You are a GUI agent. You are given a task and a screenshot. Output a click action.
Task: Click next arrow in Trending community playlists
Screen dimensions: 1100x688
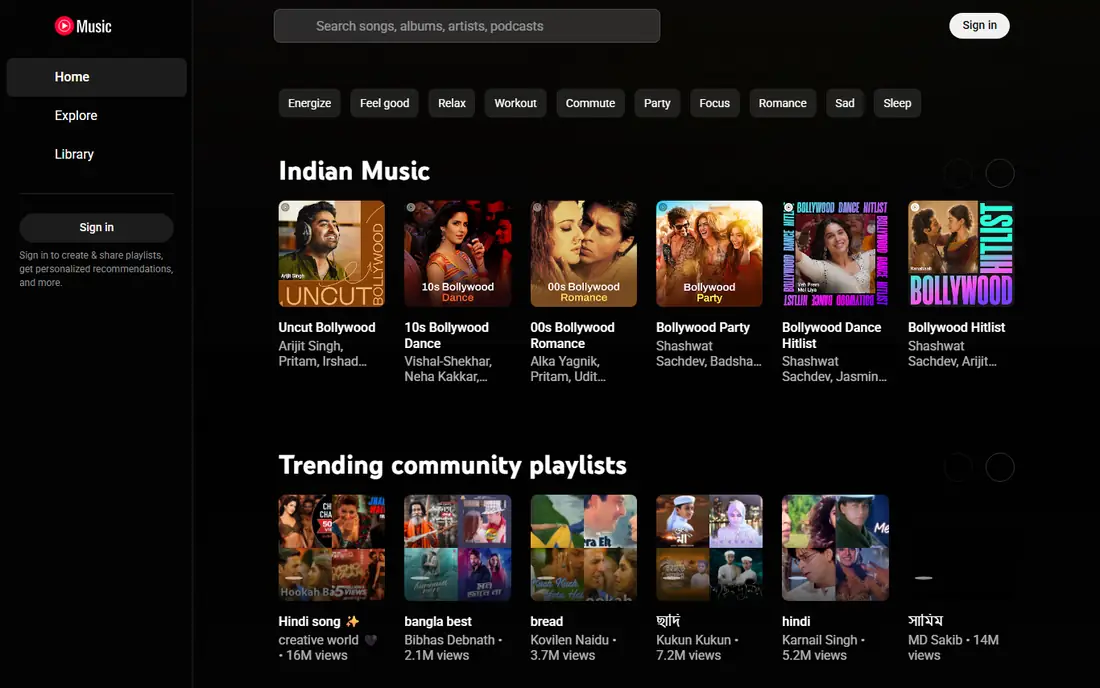(1000, 467)
